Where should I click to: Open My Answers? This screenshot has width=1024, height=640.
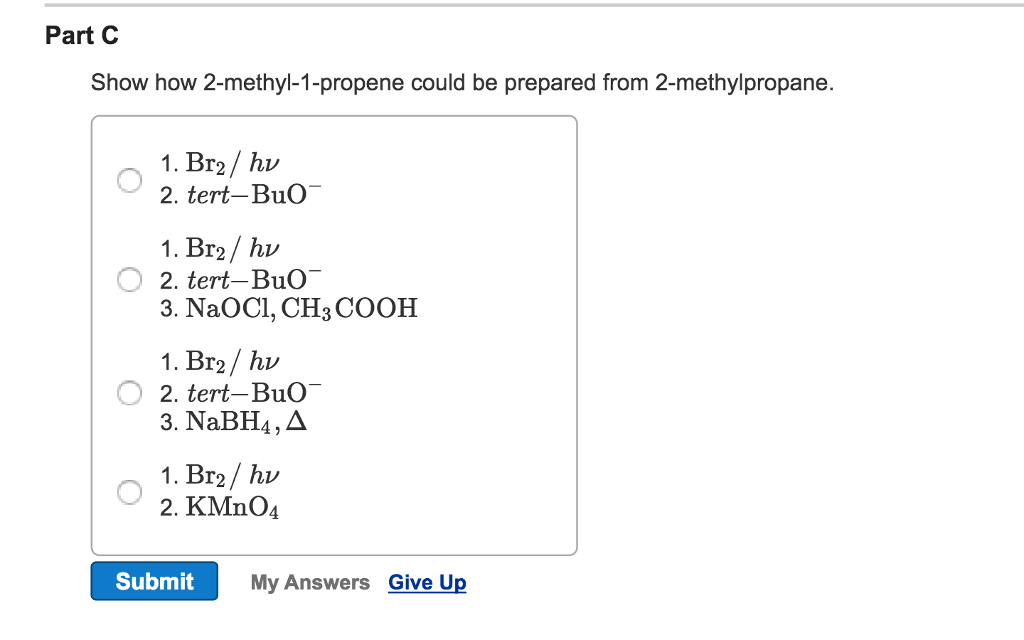[x=309, y=581]
